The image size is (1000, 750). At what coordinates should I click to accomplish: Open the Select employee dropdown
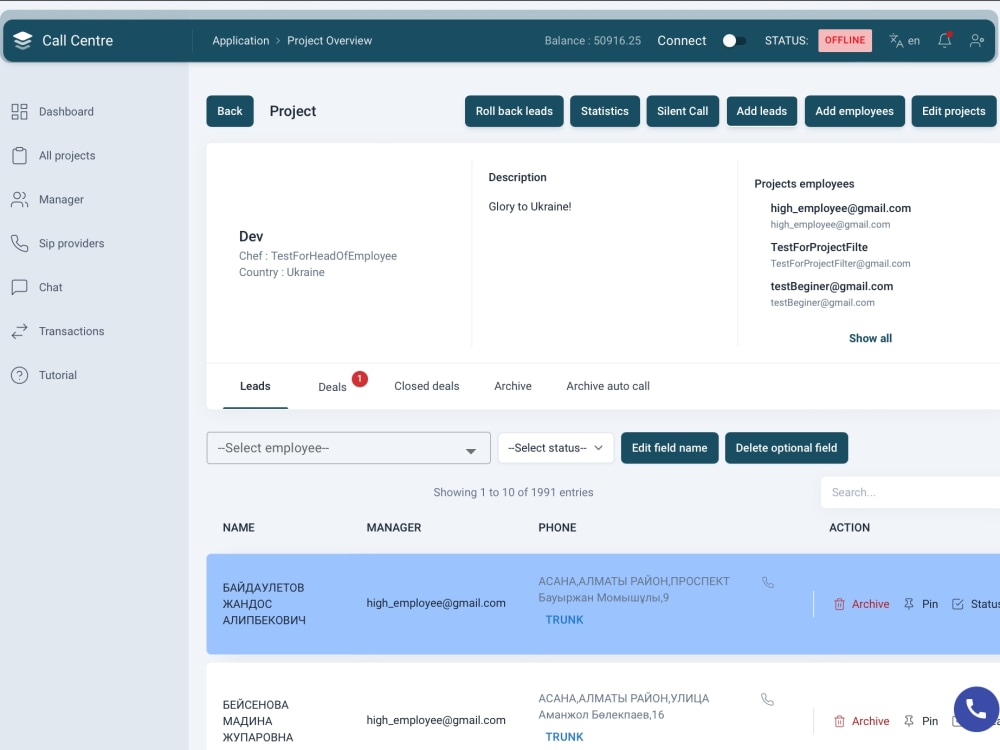point(348,448)
